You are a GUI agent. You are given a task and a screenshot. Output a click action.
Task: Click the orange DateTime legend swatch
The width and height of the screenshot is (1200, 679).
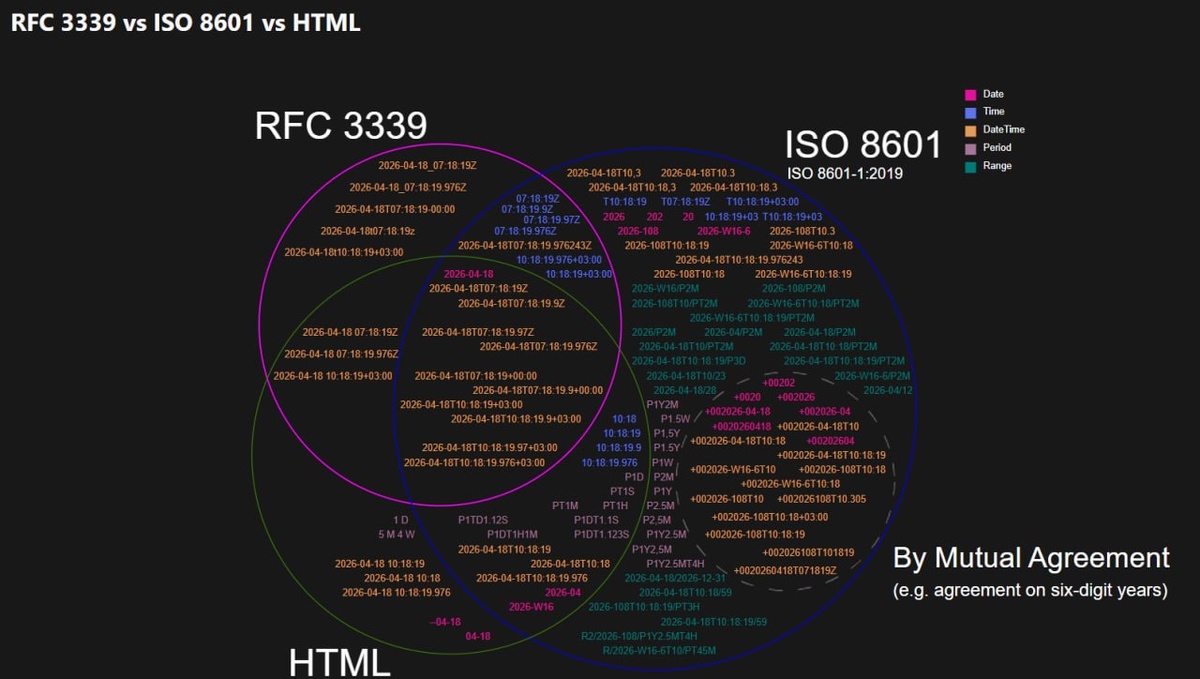coord(970,131)
